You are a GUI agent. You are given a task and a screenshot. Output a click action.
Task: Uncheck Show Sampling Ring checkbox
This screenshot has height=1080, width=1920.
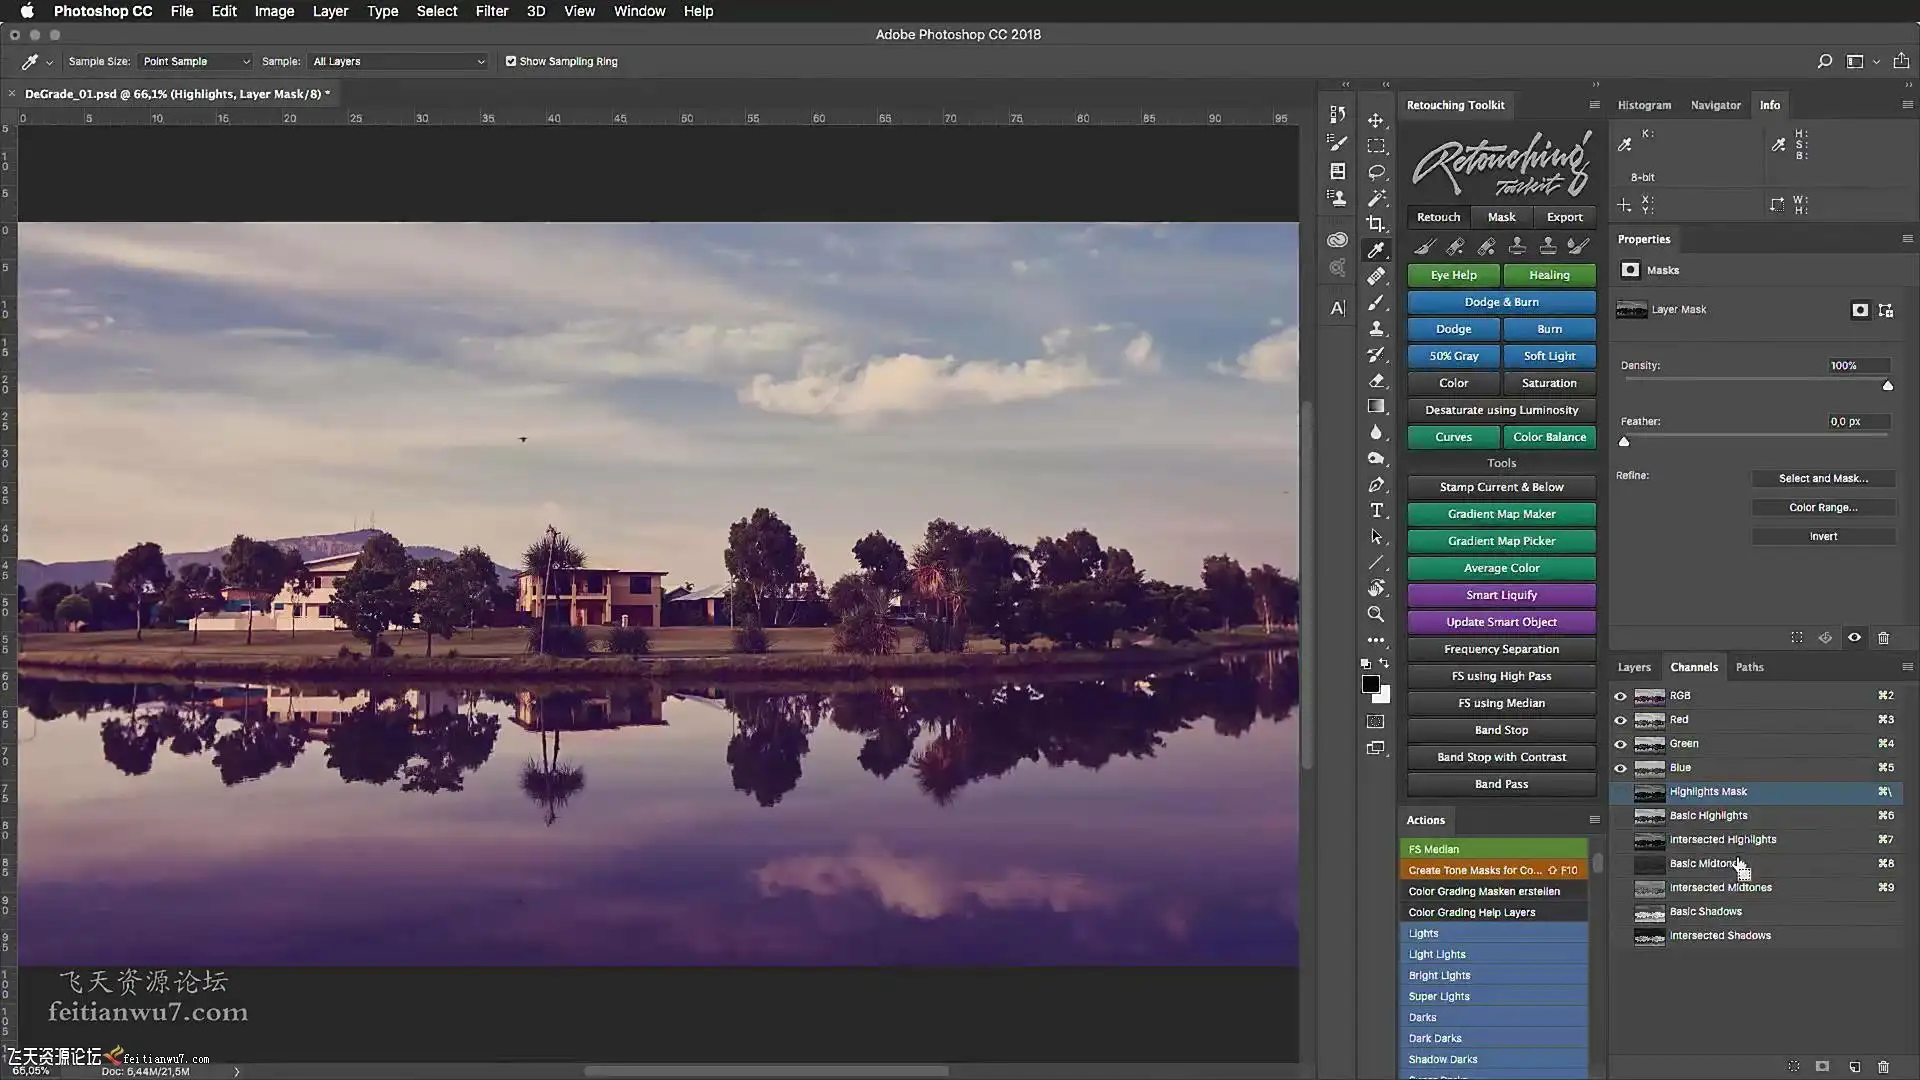pyautogui.click(x=511, y=61)
